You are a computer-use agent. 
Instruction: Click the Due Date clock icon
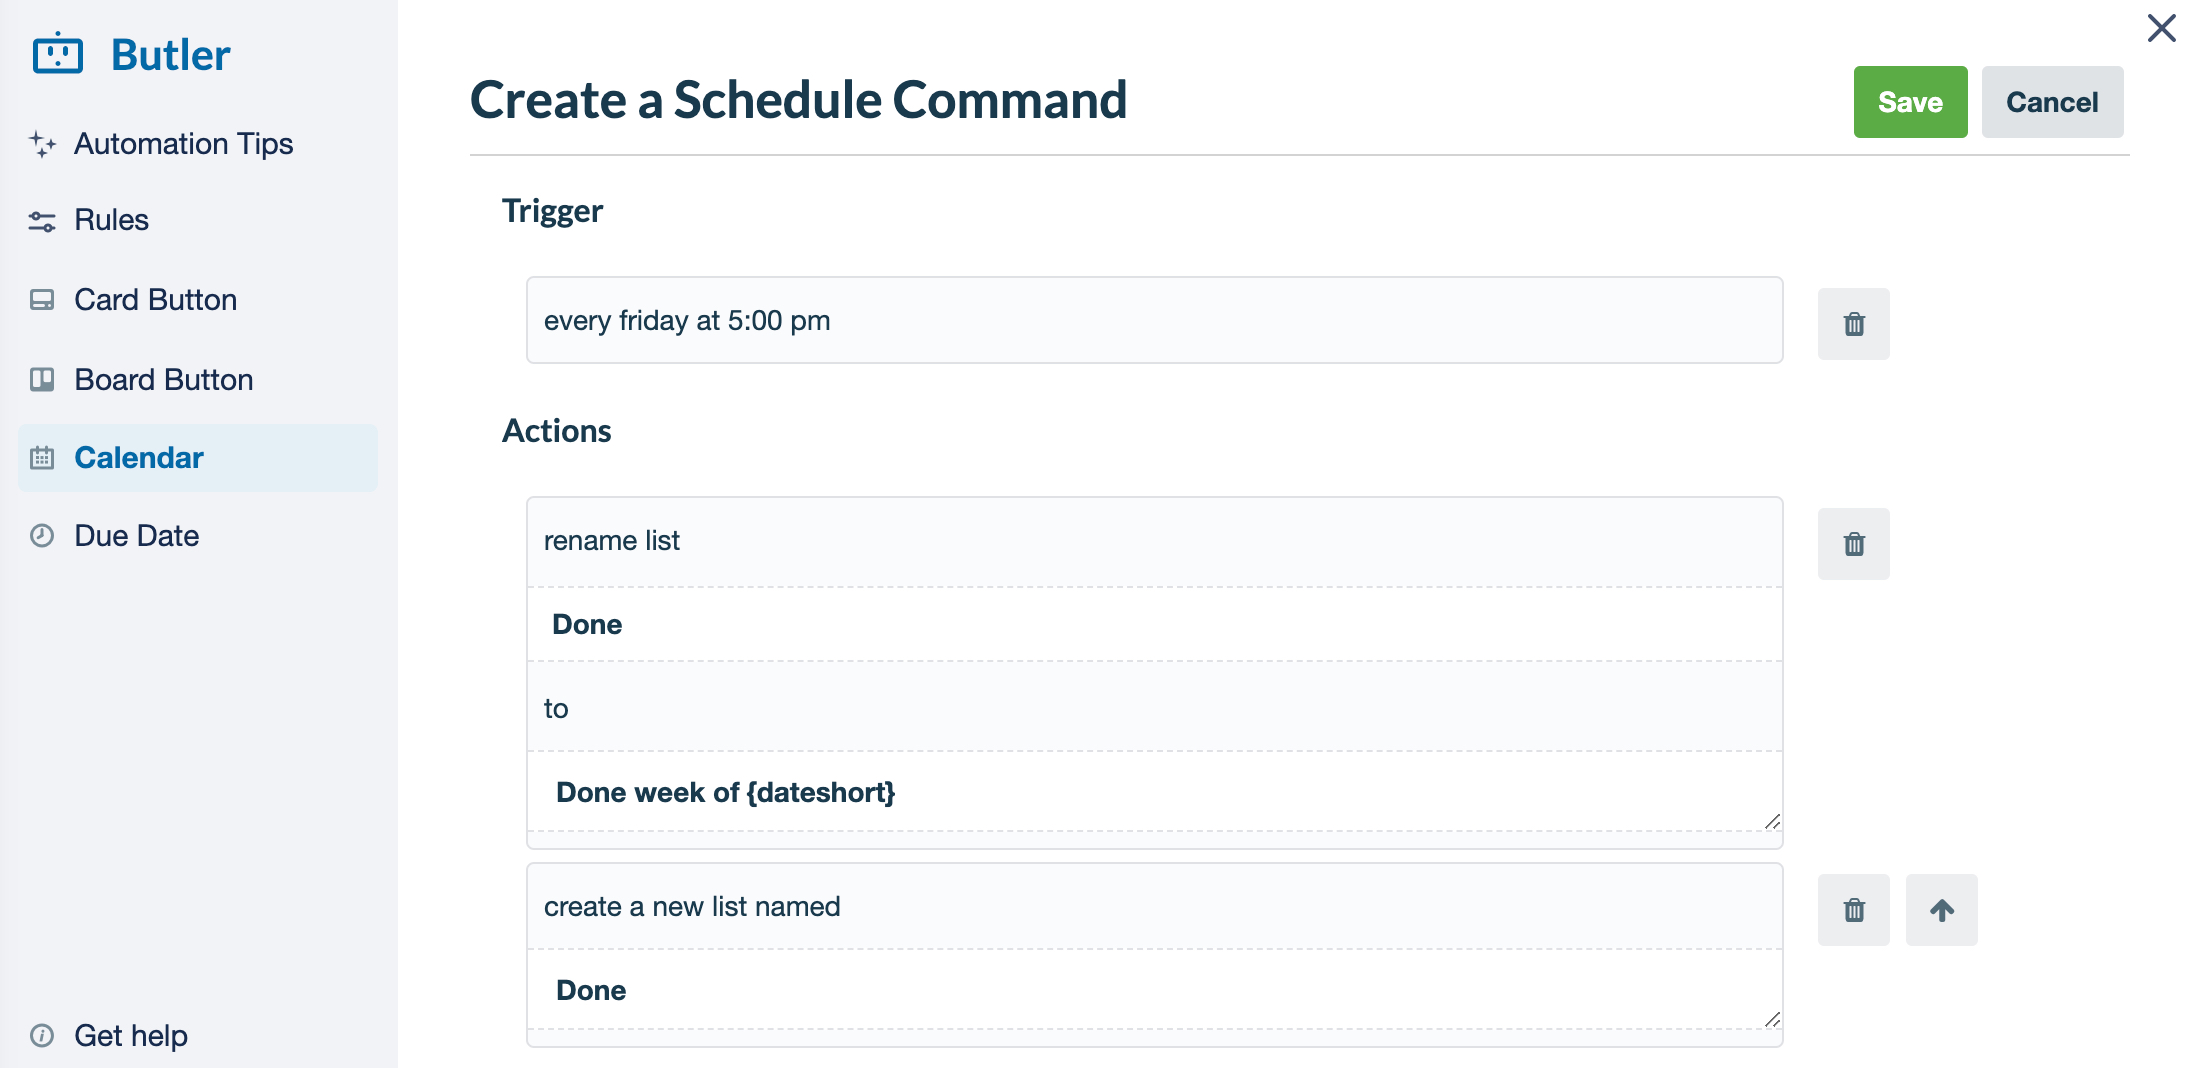(x=42, y=536)
